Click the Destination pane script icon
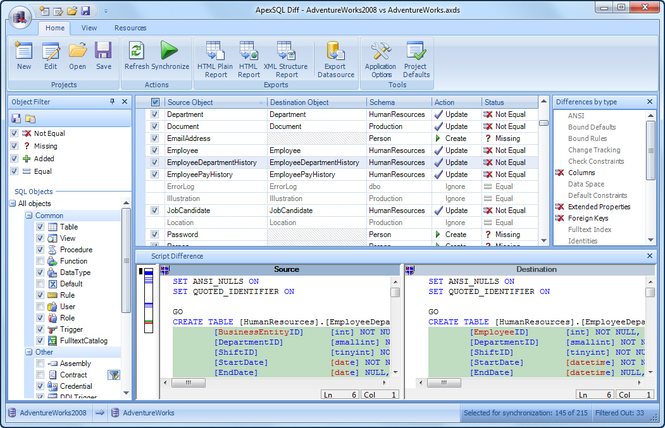 (410, 269)
